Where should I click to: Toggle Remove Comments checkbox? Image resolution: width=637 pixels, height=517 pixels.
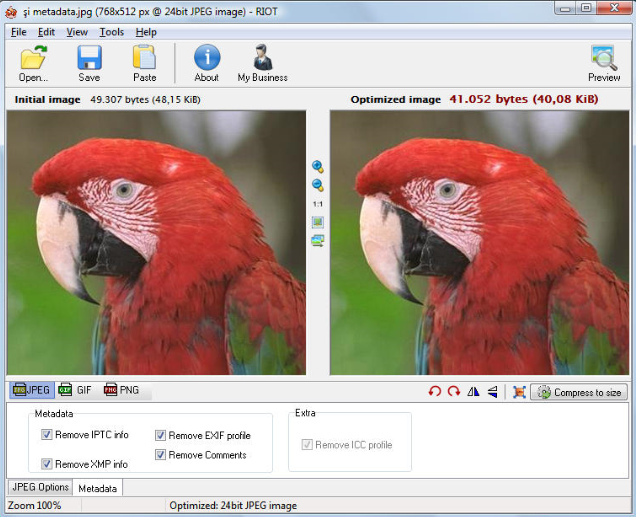tap(161, 455)
